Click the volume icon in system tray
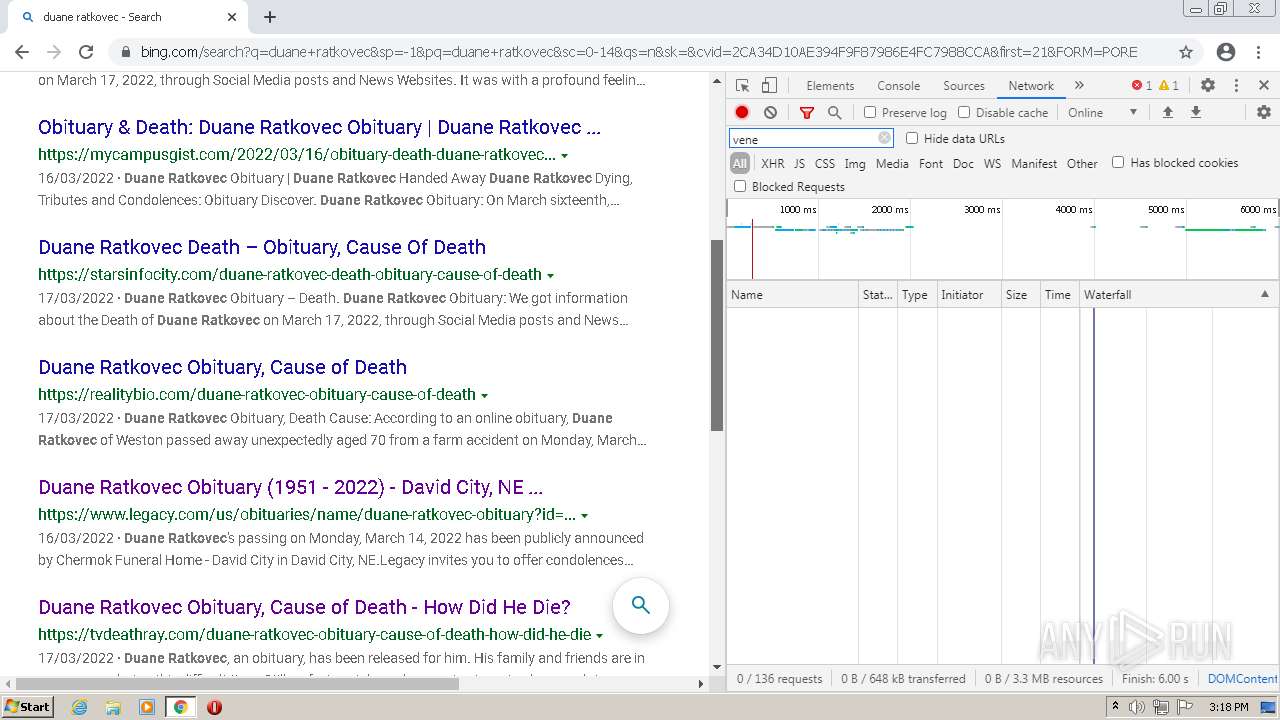 point(1137,707)
